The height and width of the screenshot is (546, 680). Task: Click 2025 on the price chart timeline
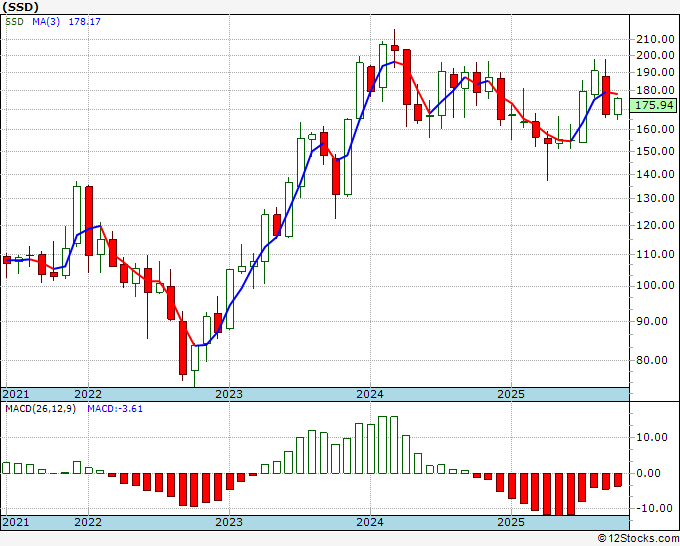coord(511,394)
